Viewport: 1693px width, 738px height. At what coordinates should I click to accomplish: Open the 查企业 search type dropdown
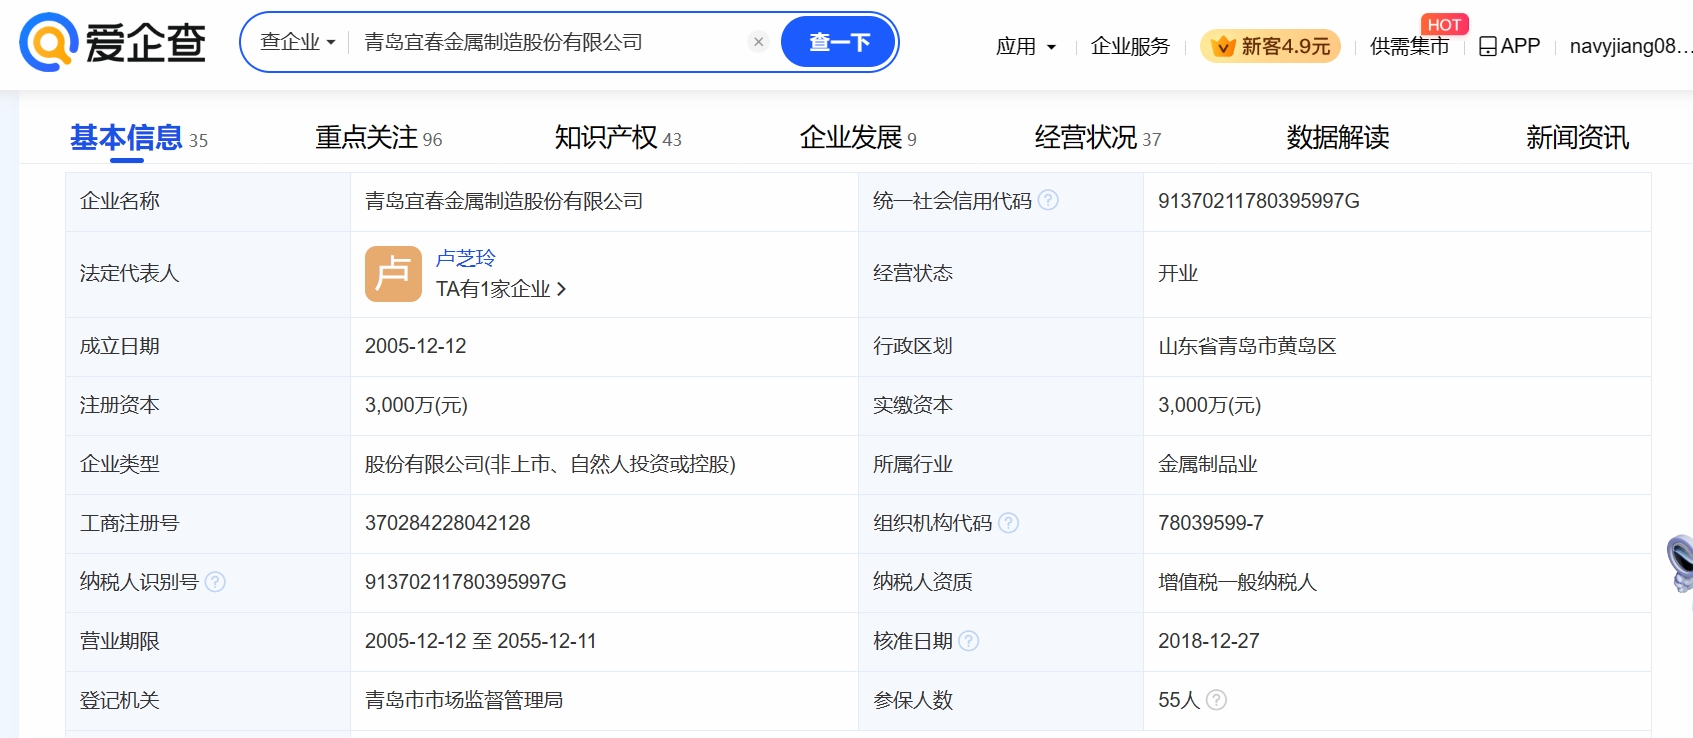click(x=297, y=42)
